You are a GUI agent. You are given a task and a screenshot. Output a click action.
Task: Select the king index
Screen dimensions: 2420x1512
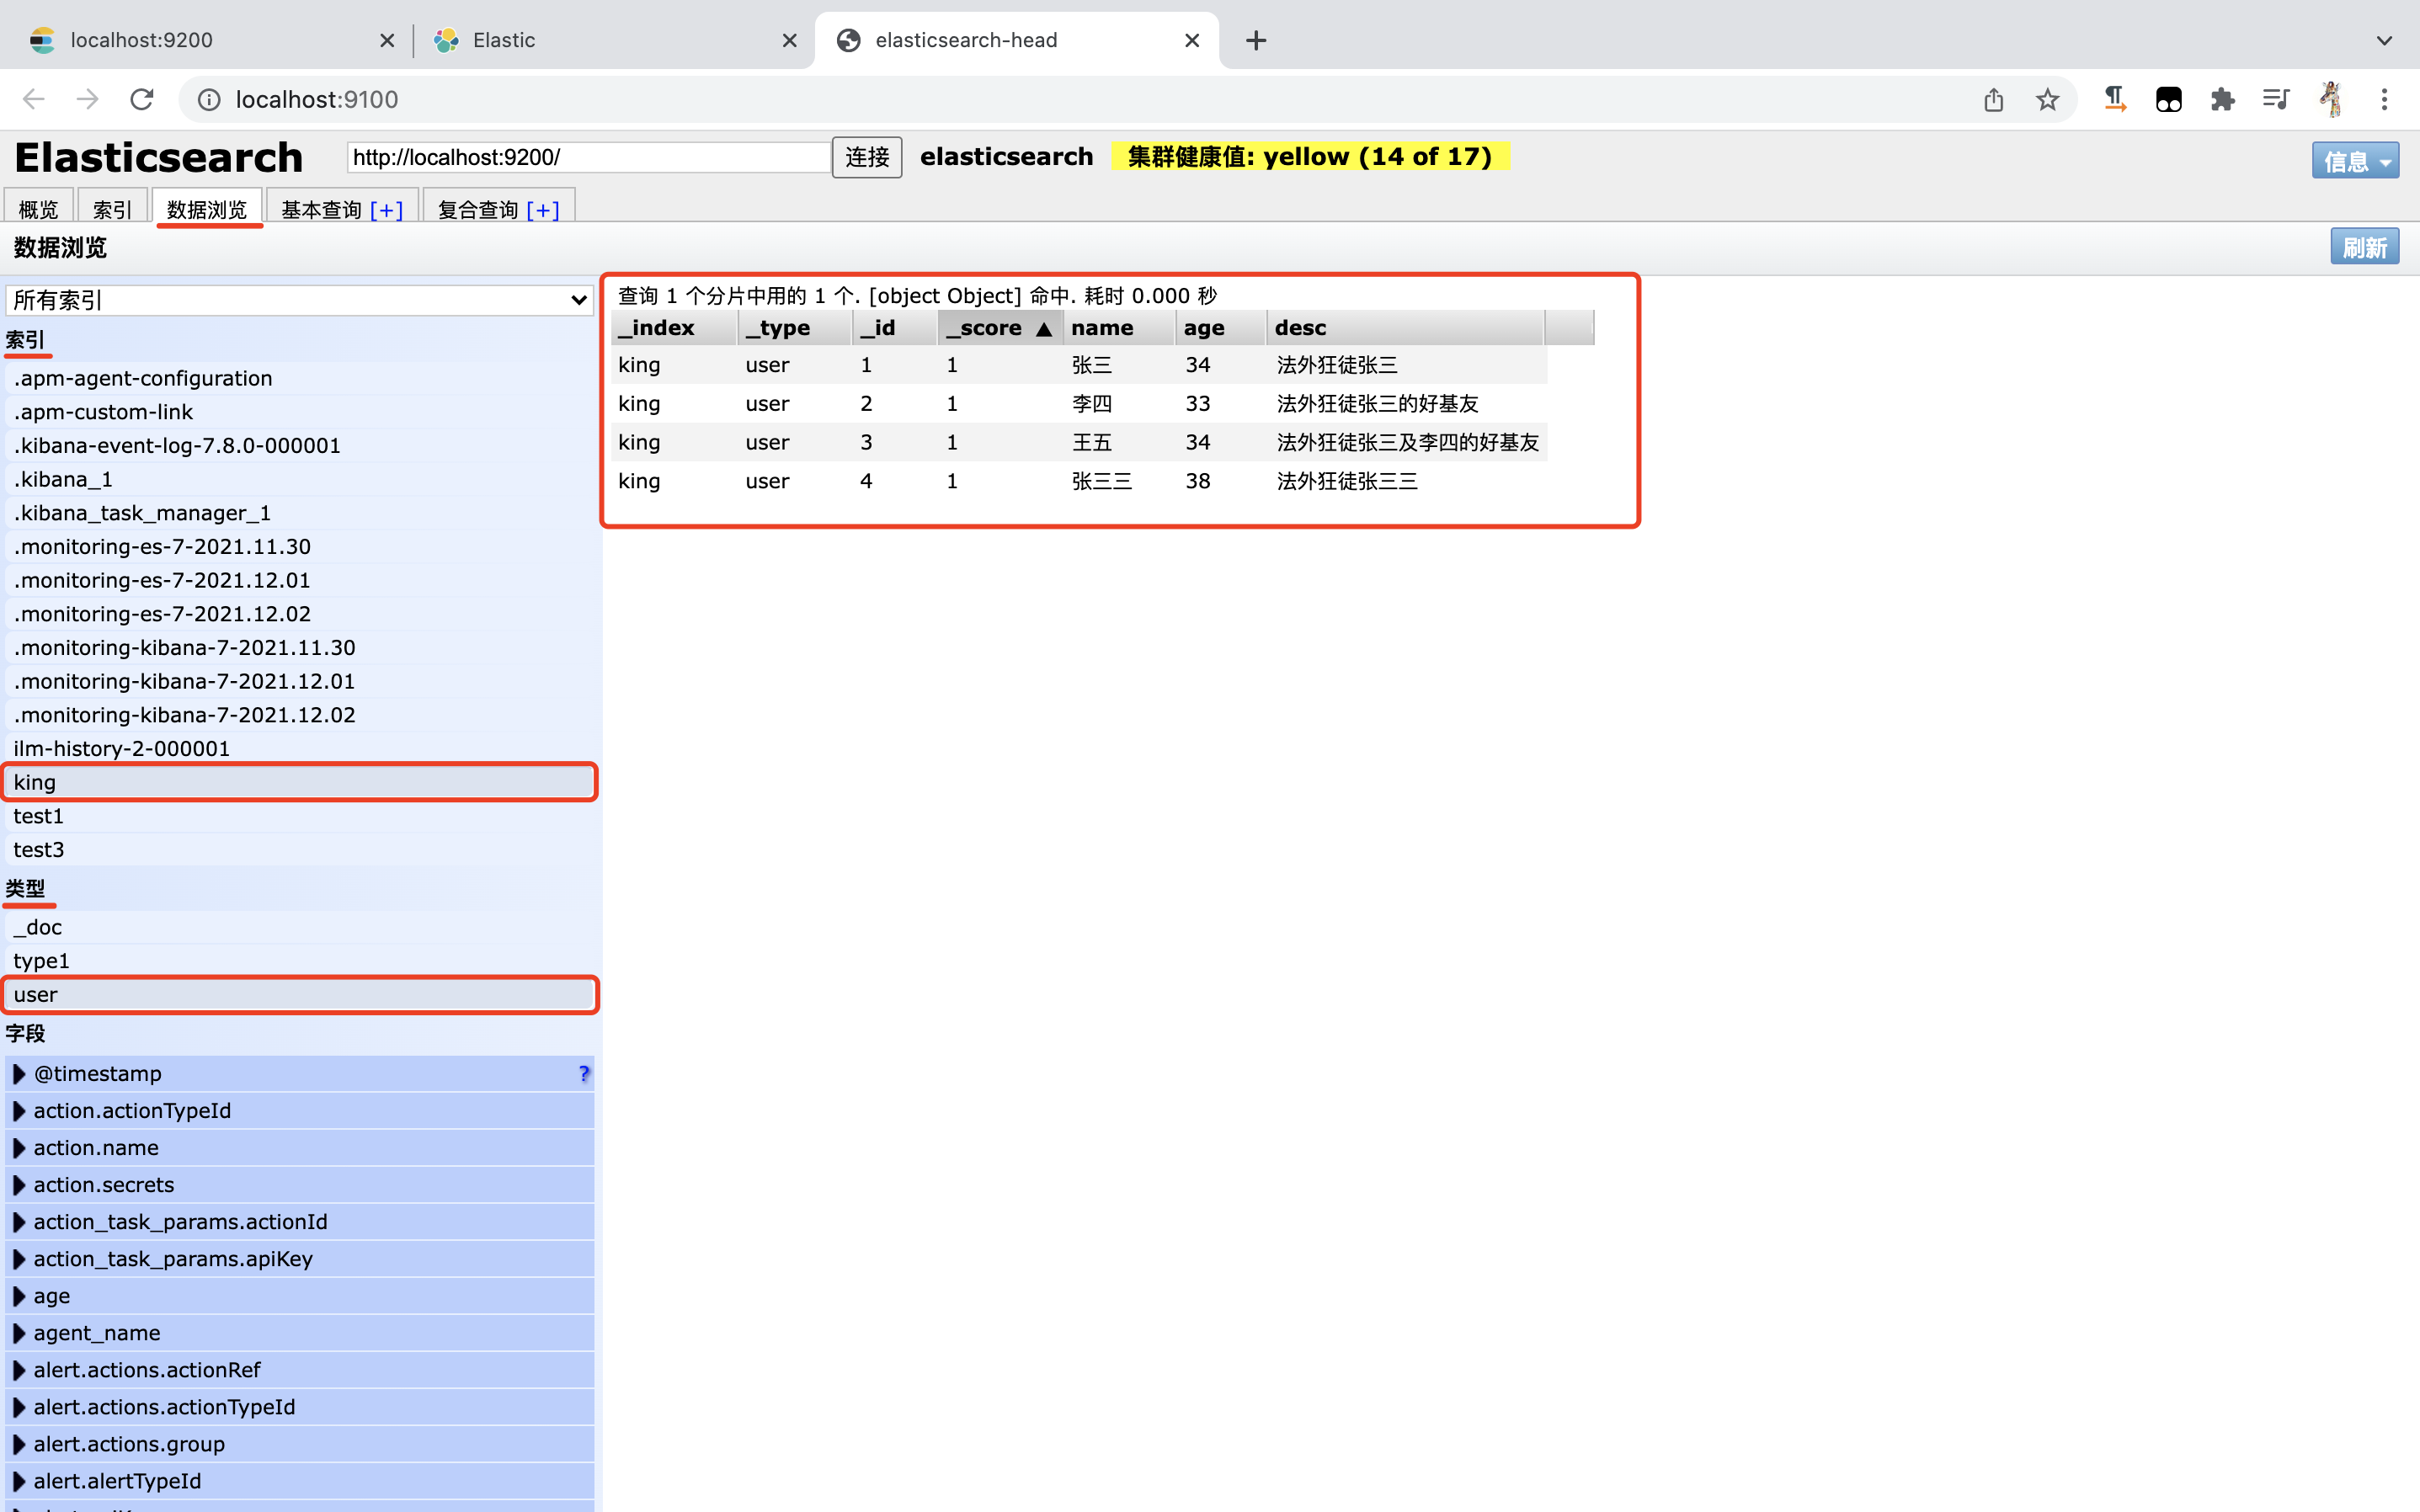(299, 782)
